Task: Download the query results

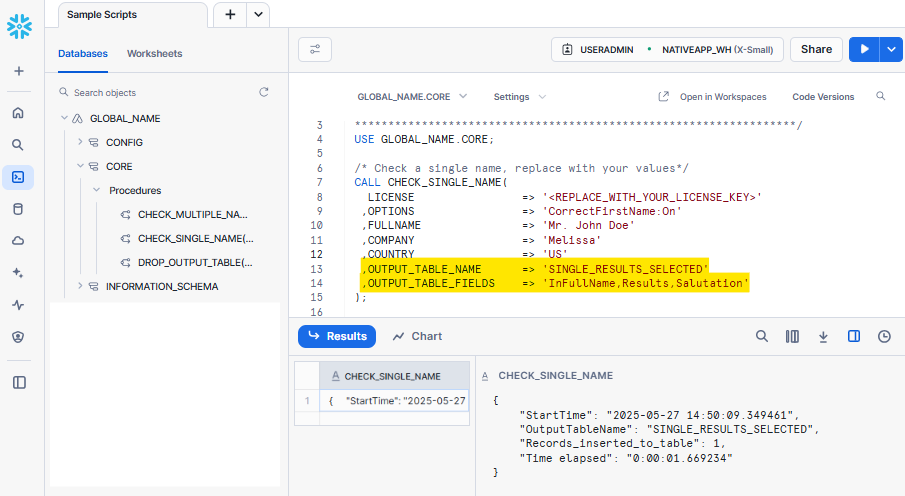Action: pyautogui.click(x=824, y=336)
